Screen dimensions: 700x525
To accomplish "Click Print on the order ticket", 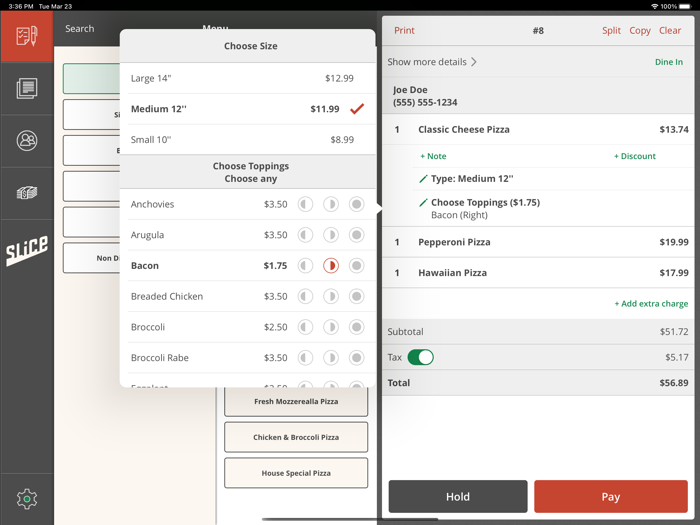I will pyautogui.click(x=404, y=30).
